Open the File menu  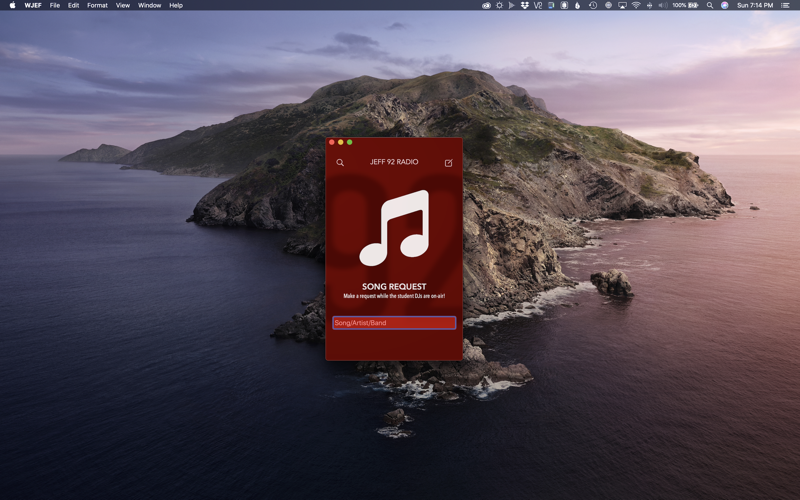click(x=55, y=5)
